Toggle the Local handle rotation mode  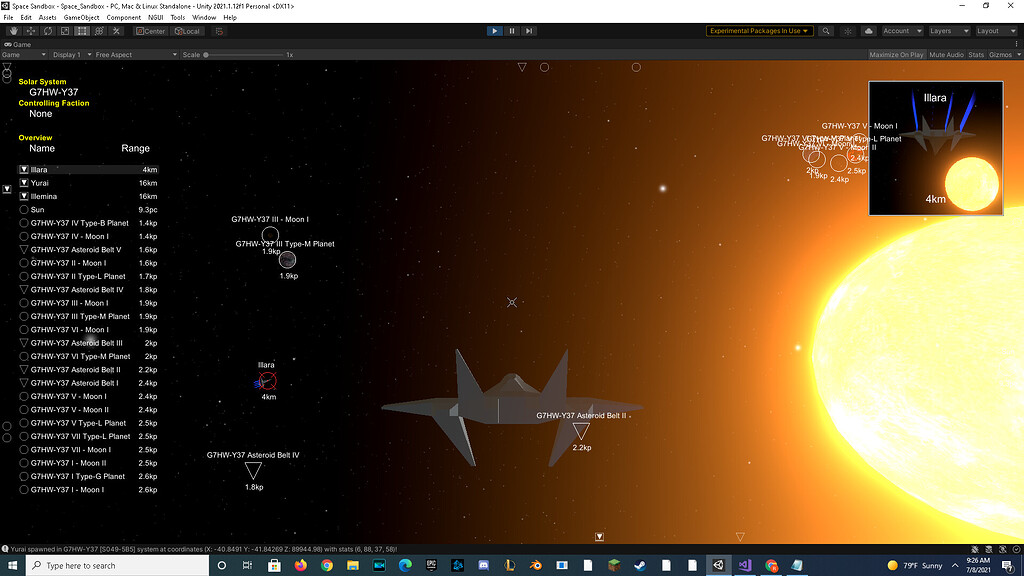pos(188,31)
